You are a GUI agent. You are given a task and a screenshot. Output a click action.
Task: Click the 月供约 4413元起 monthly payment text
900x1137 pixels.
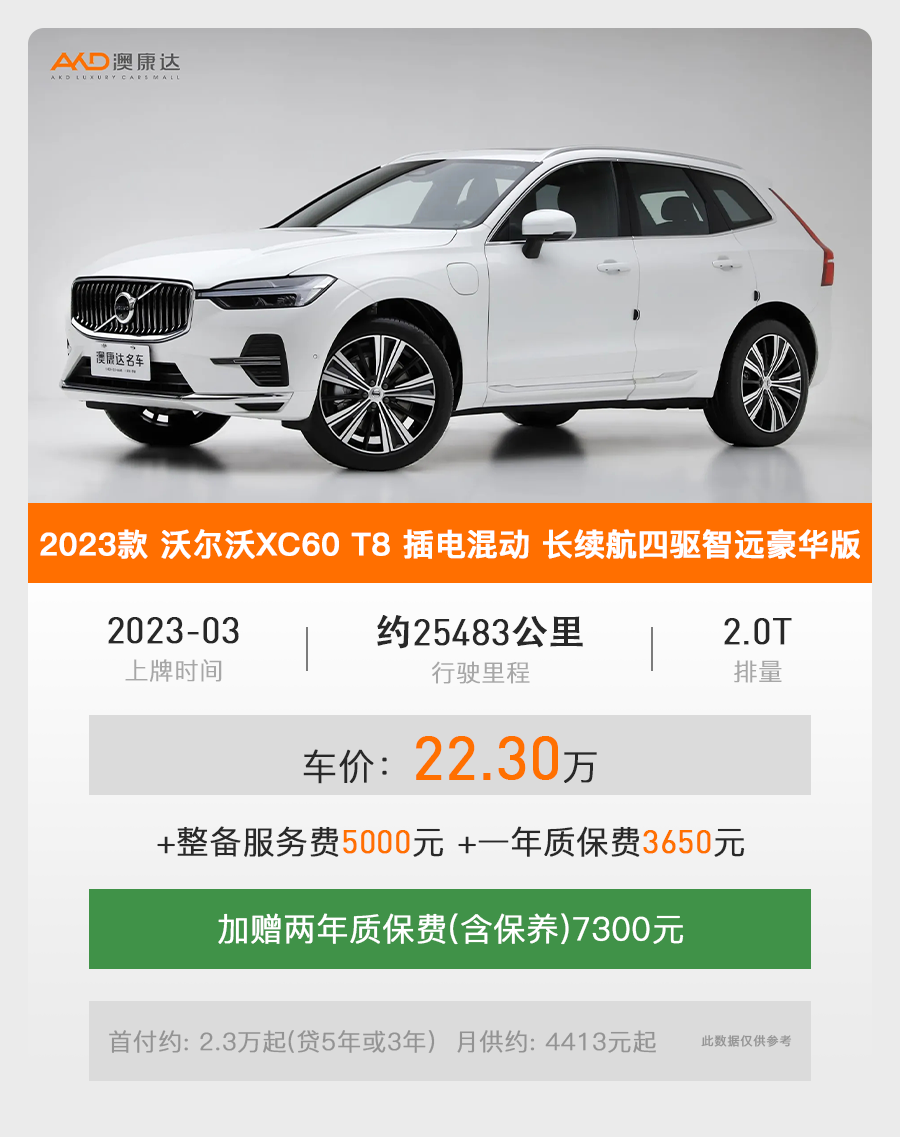(x=556, y=1042)
